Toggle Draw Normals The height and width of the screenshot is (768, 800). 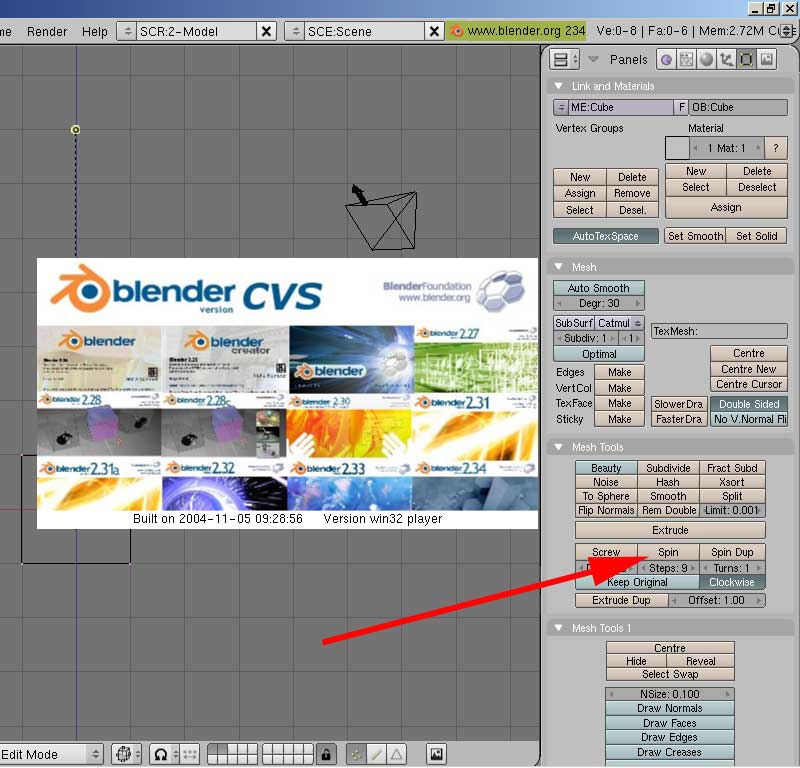click(669, 708)
